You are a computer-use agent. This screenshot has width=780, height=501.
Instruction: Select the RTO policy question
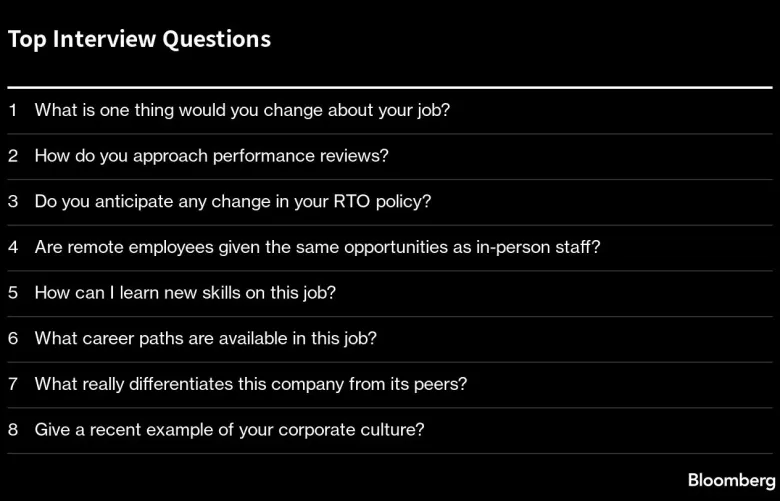pyautogui.click(x=233, y=201)
